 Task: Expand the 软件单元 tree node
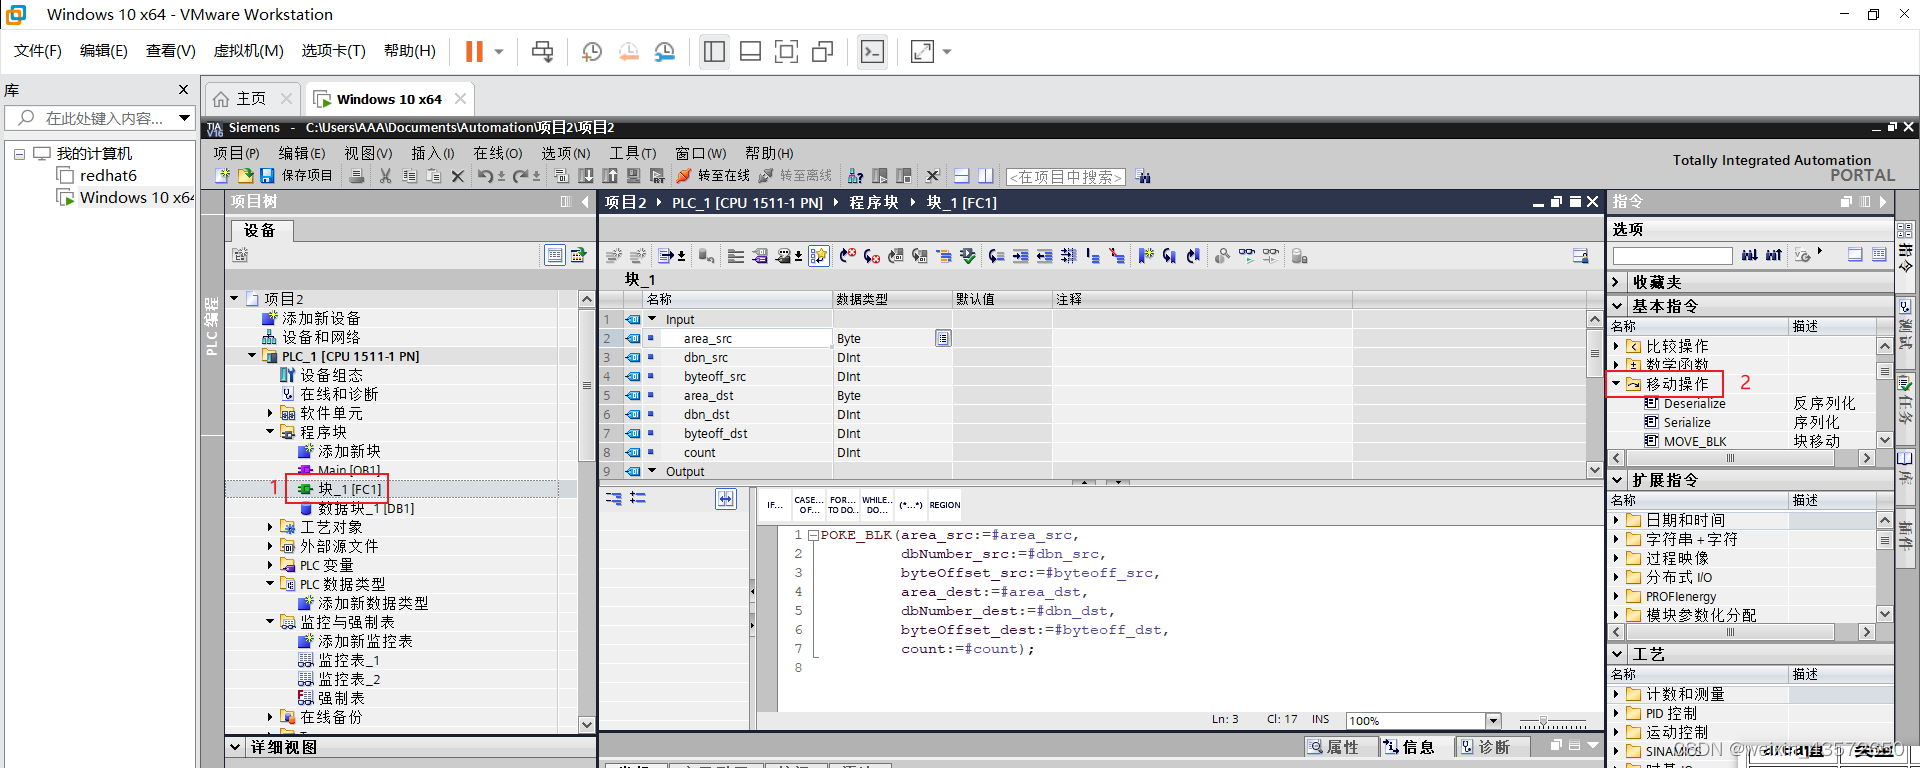click(x=270, y=412)
